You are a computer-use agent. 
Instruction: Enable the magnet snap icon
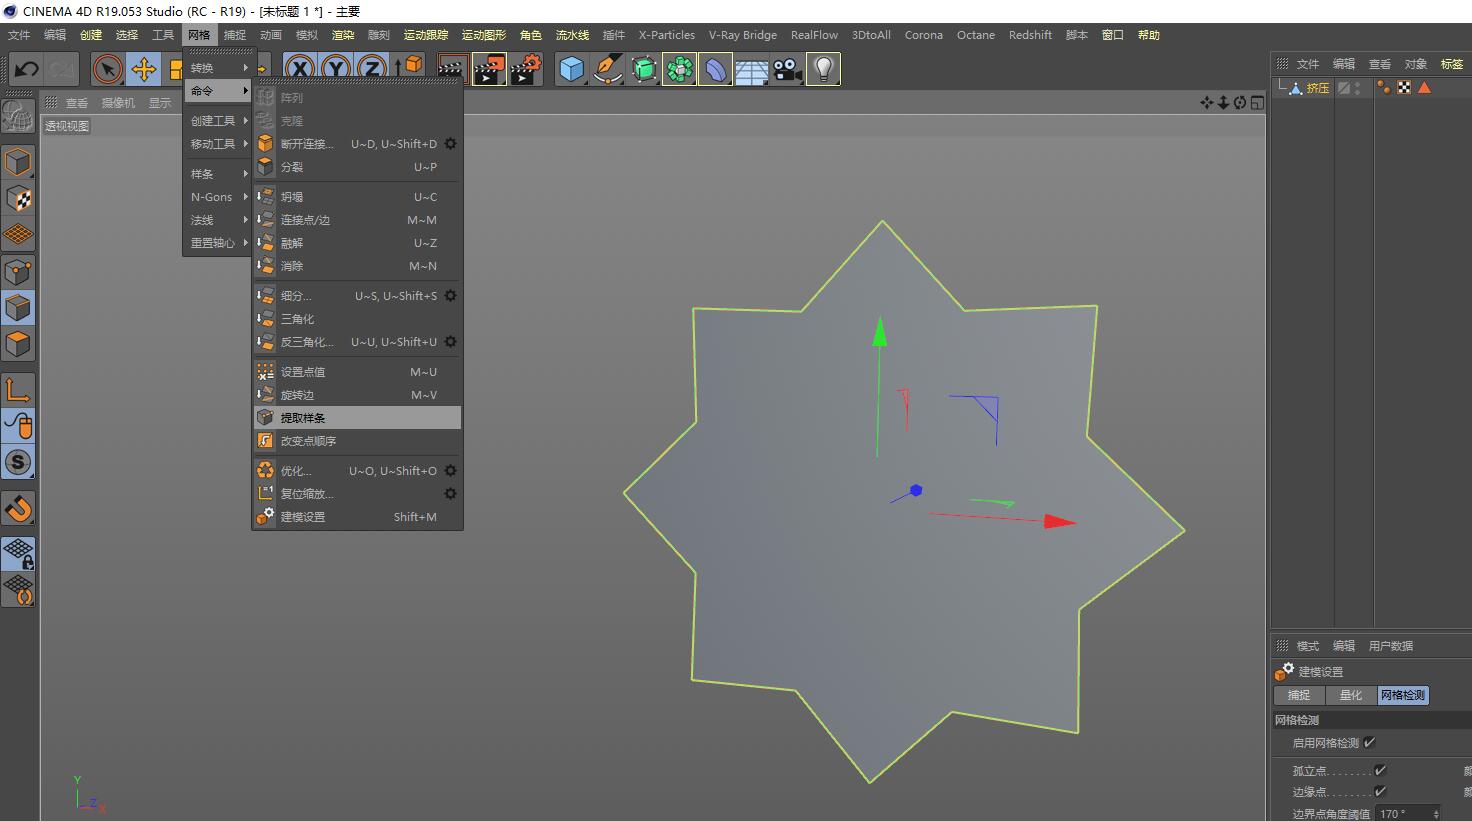click(x=18, y=509)
